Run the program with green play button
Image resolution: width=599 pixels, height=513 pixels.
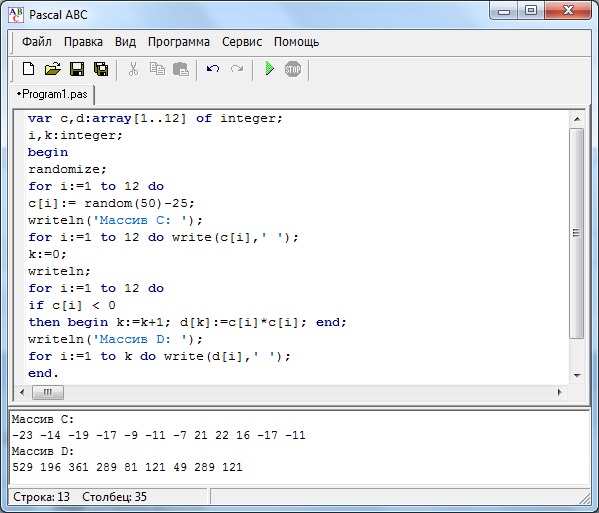[269, 69]
